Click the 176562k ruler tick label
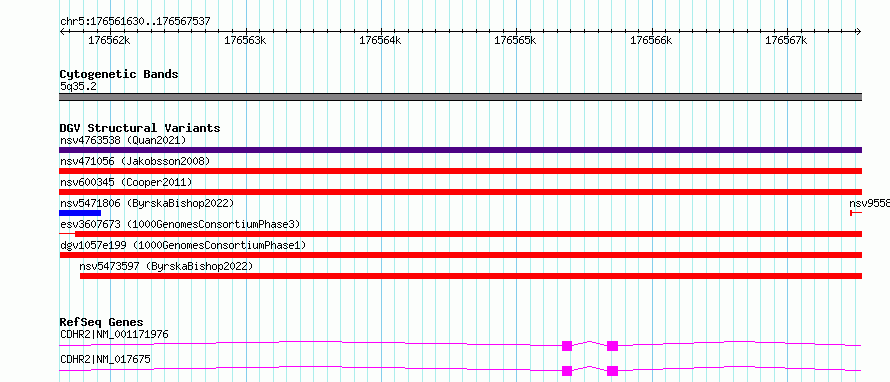The height and width of the screenshot is (382, 890). pyautogui.click(x=110, y=41)
